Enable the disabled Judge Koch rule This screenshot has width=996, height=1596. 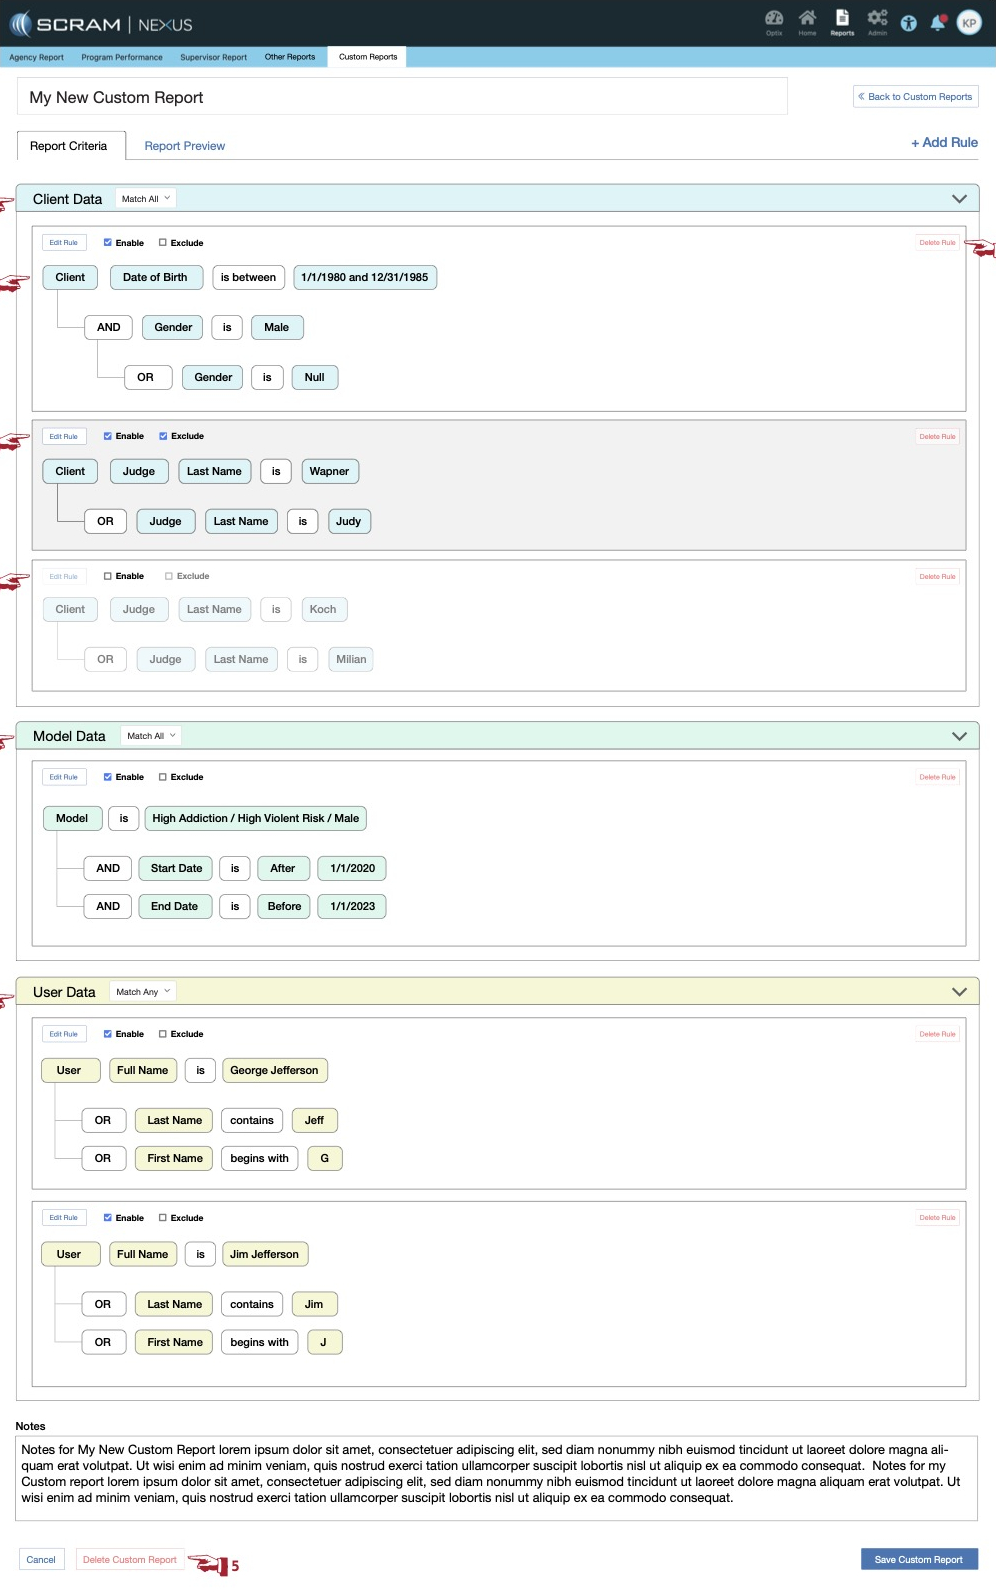[x=108, y=576]
